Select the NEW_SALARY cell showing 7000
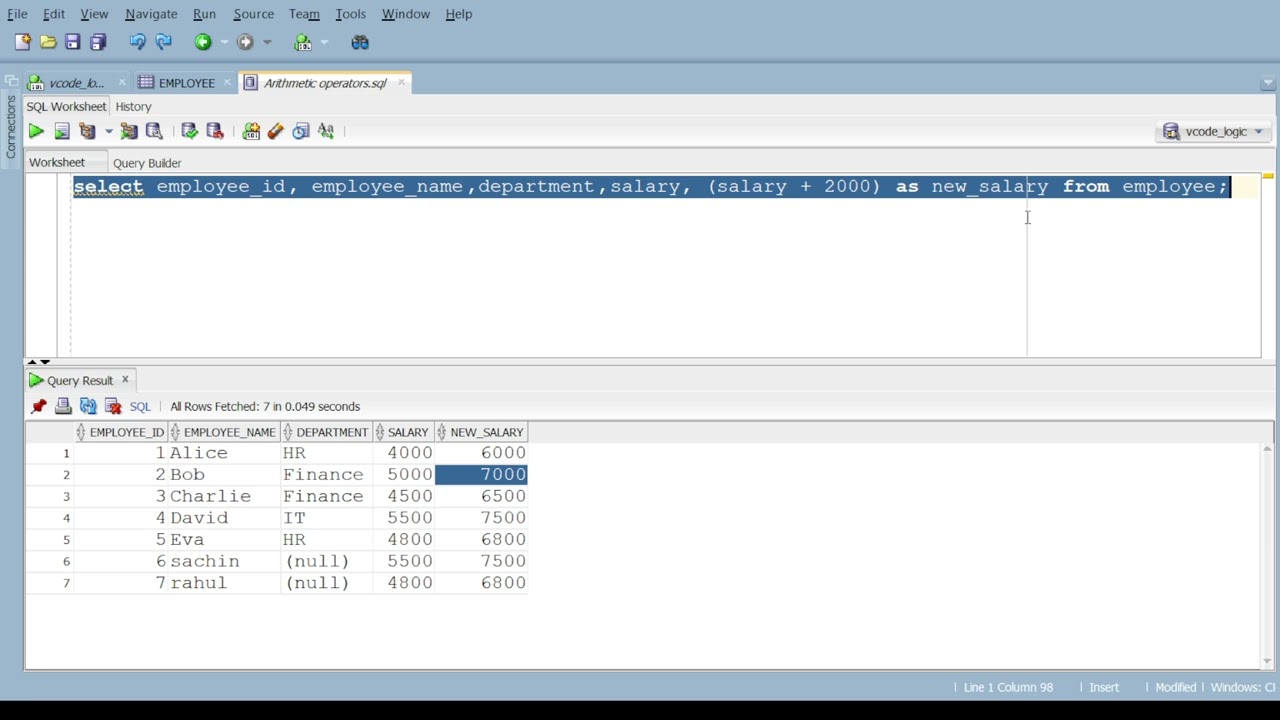The image size is (1280, 720). [x=481, y=474]
